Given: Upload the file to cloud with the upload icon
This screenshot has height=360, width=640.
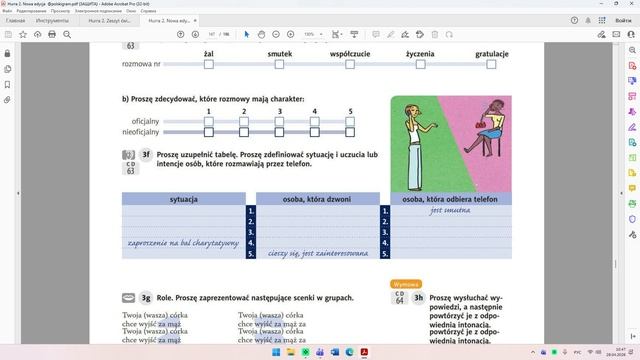Looking at the screenshot, I should (x=38, y=35).
